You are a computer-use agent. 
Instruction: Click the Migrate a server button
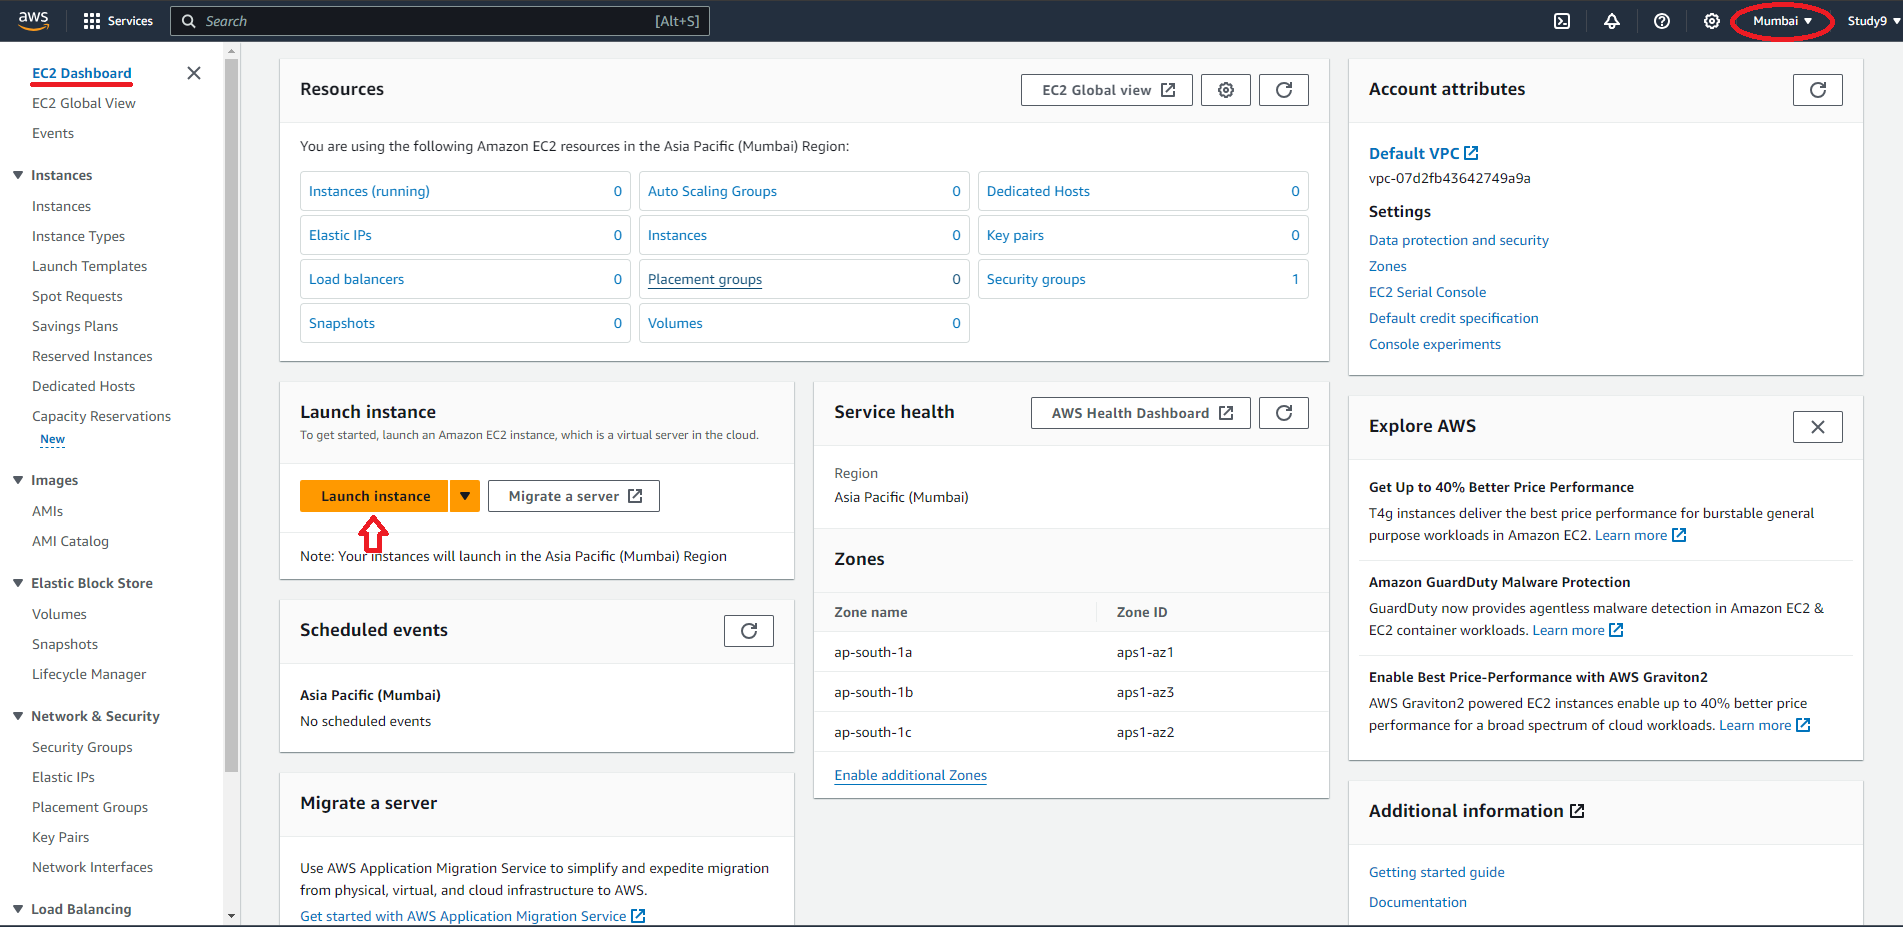[574, 496]
